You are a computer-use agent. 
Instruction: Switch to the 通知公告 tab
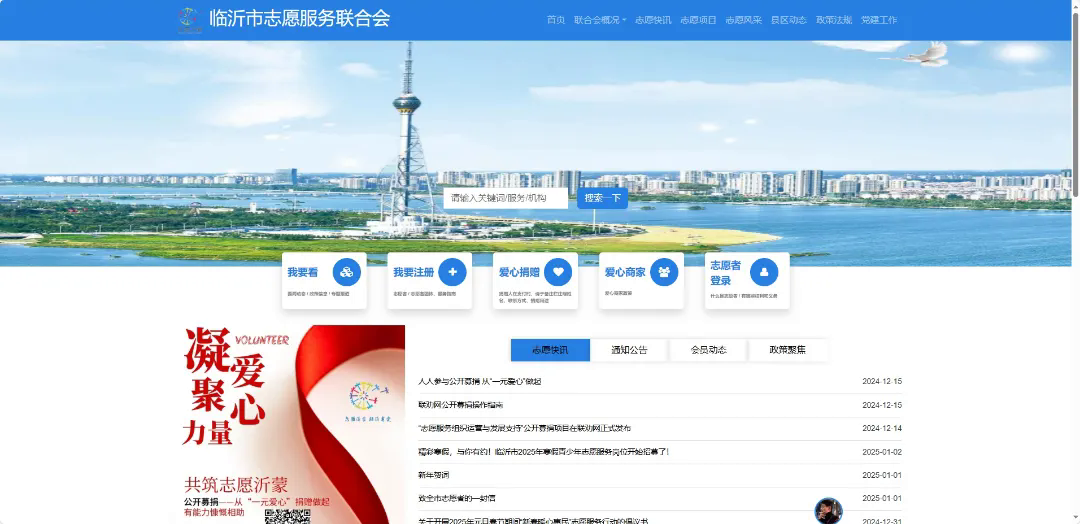pos(630,350)
